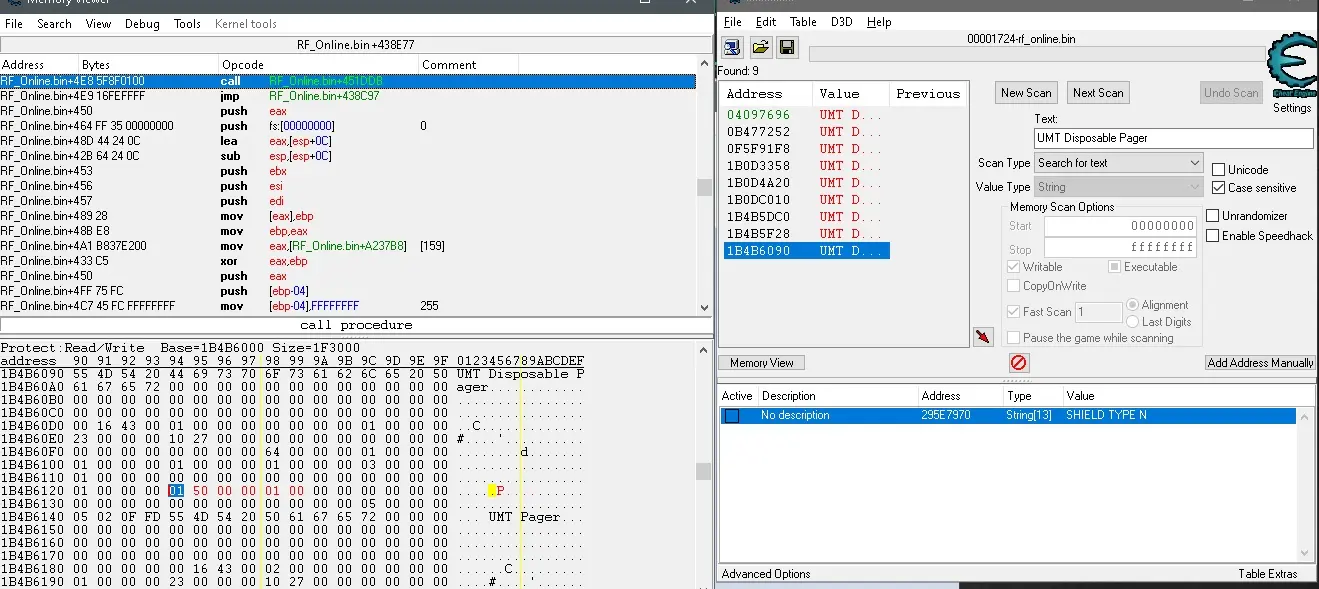Open the Help menu in Cheat Engine

tap(879, 22)
